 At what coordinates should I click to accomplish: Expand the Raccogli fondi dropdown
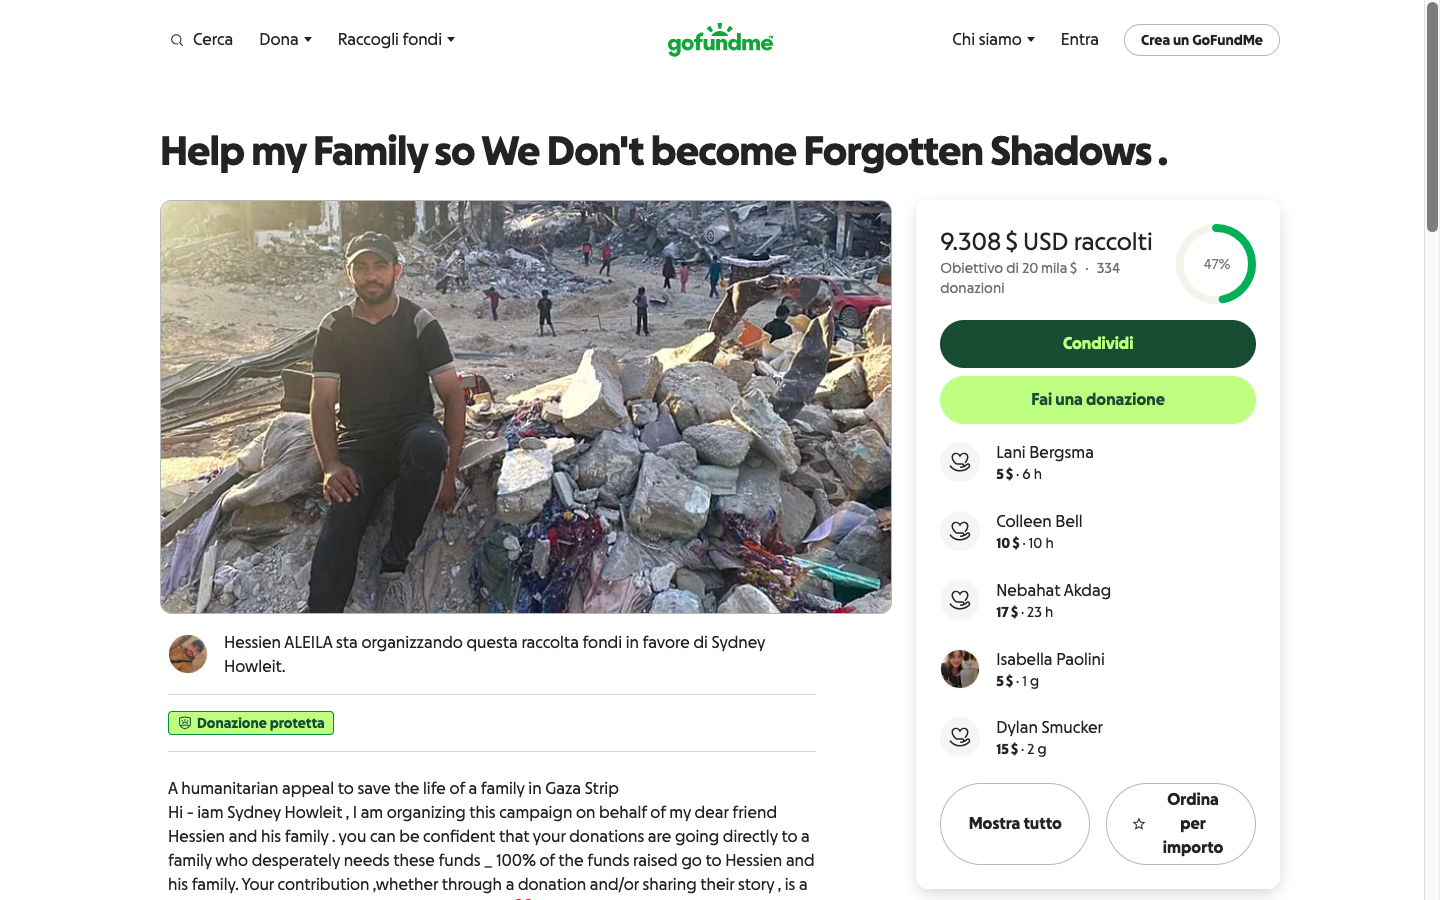pyautogui.click(x=396, y=40)
